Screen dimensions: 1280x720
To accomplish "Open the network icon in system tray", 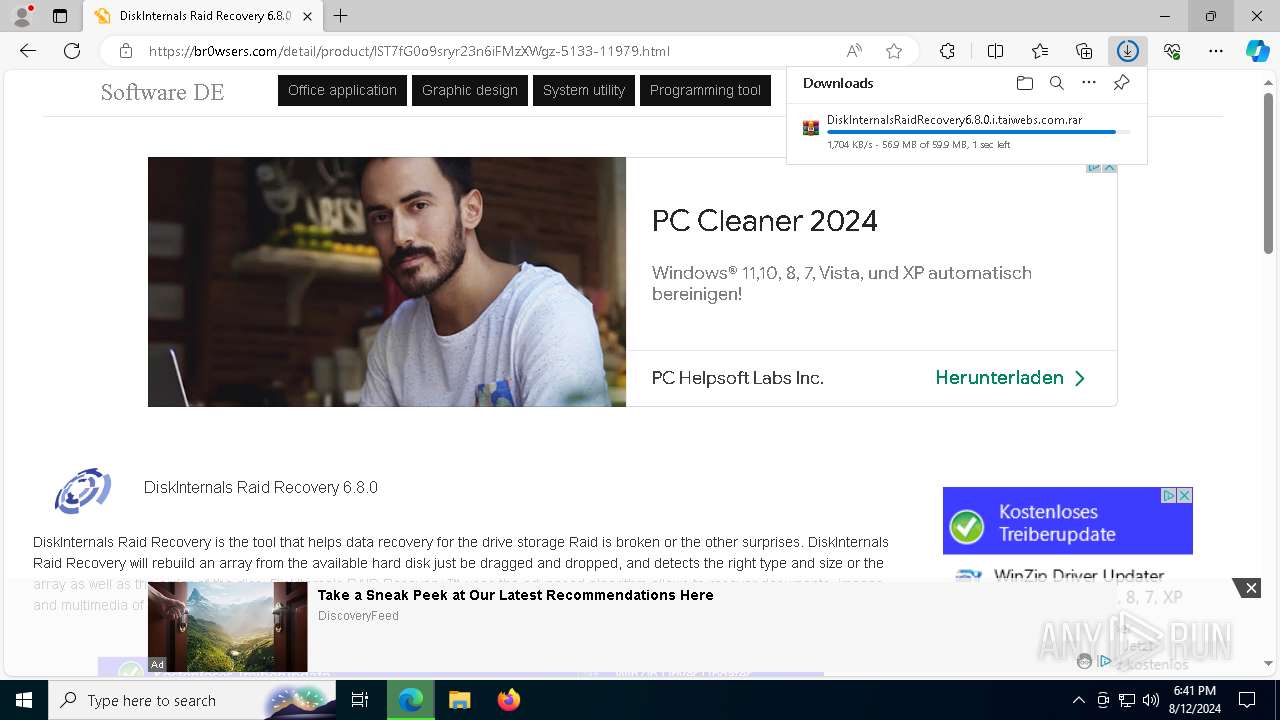I will (x=1126, y=700).
